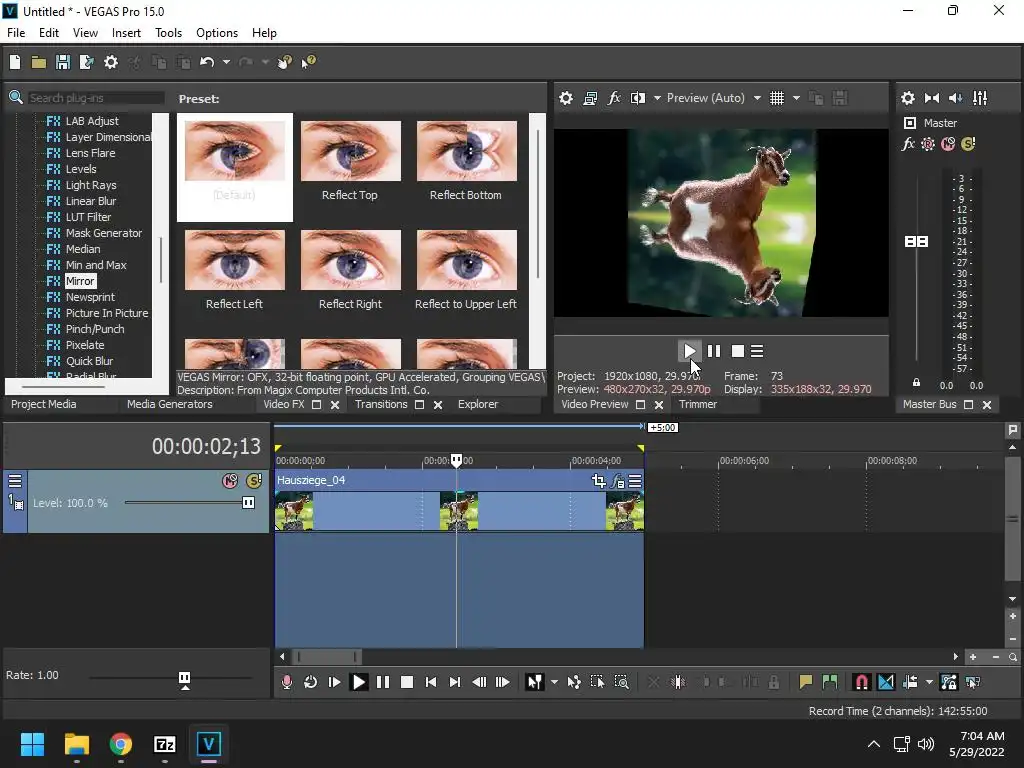Viewport: 1024px width, 768px height.
Task: Open Master Bus audio properties gear
Action: click(908, 98)
